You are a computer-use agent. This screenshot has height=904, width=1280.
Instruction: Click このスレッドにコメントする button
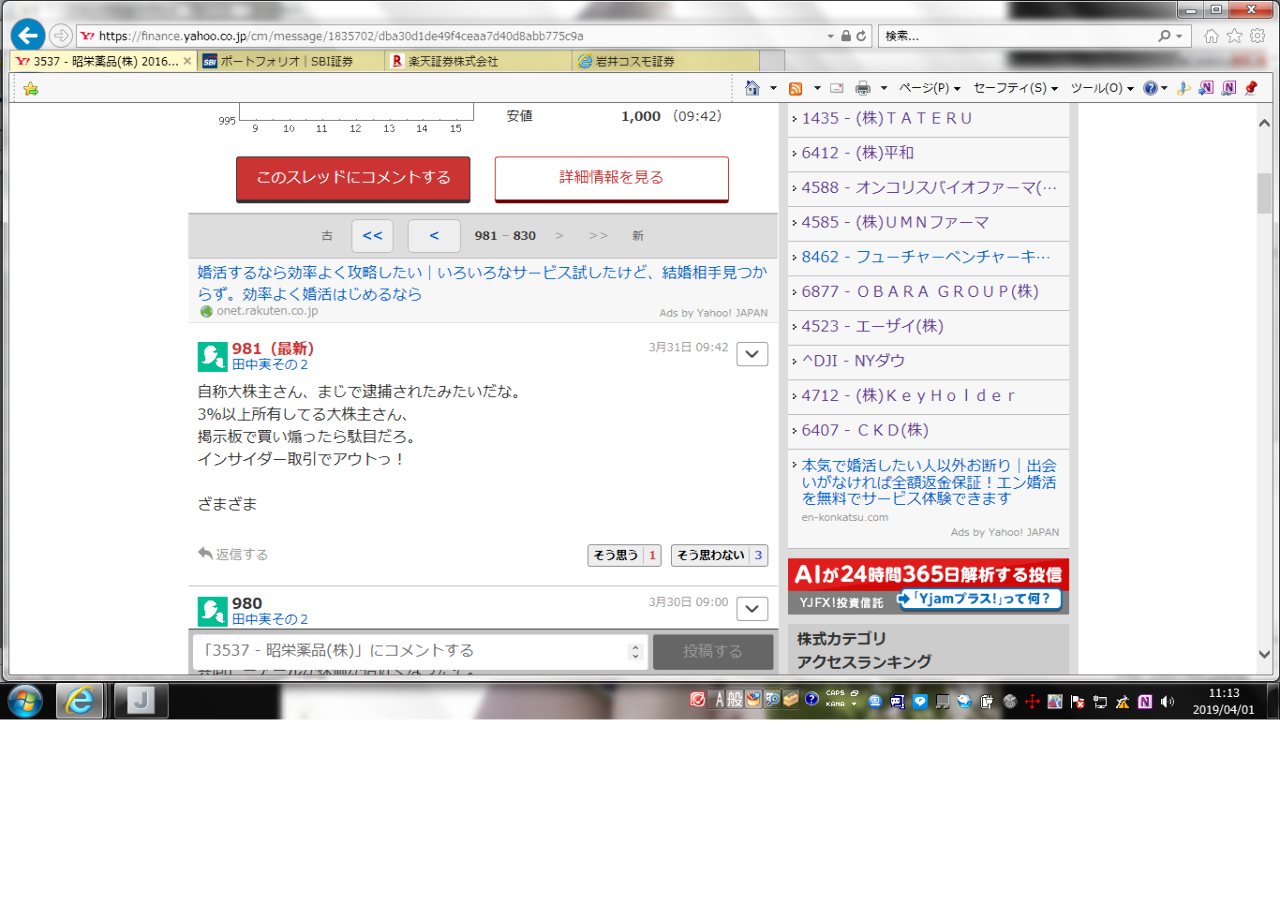point(353,178)
